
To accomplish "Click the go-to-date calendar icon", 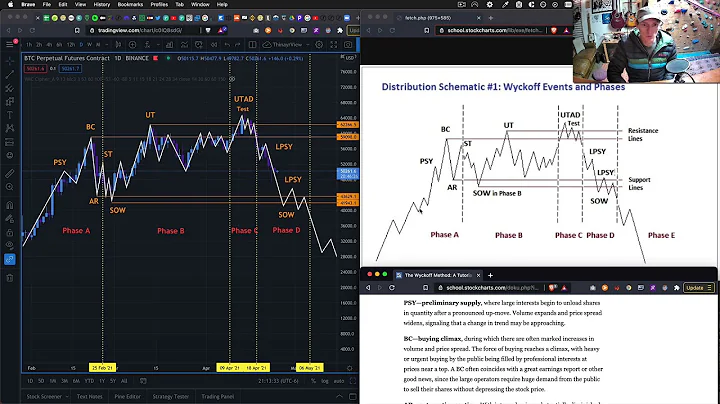I will [x=143, y=381].
